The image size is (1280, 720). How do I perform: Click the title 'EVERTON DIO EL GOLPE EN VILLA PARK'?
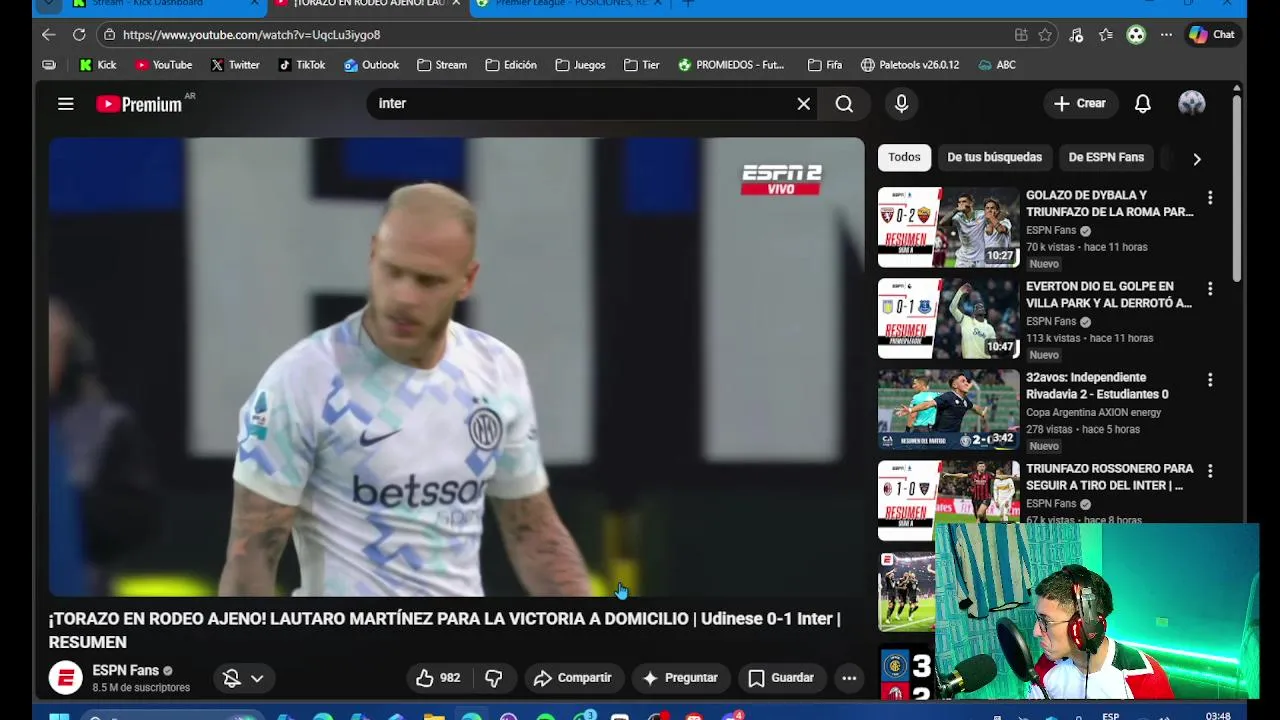click(1109, 294)
